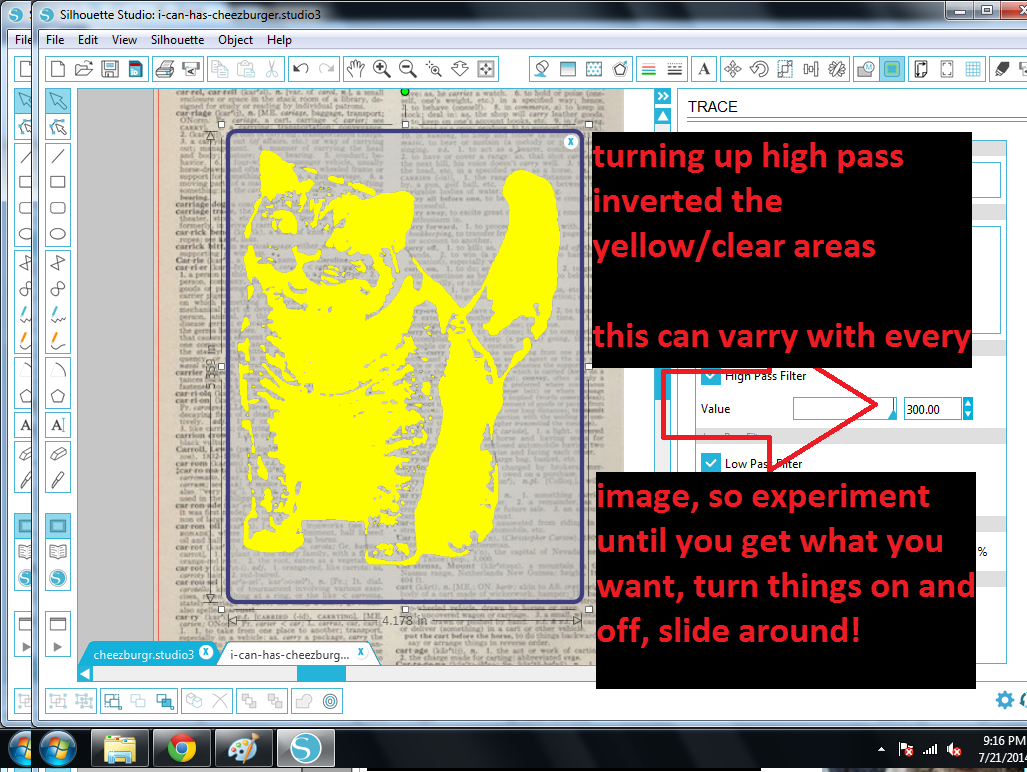This screenshot has width=1027, height=772.
Task: Click the Offset icon in bottom toolbar
Action: click(330, 701)
